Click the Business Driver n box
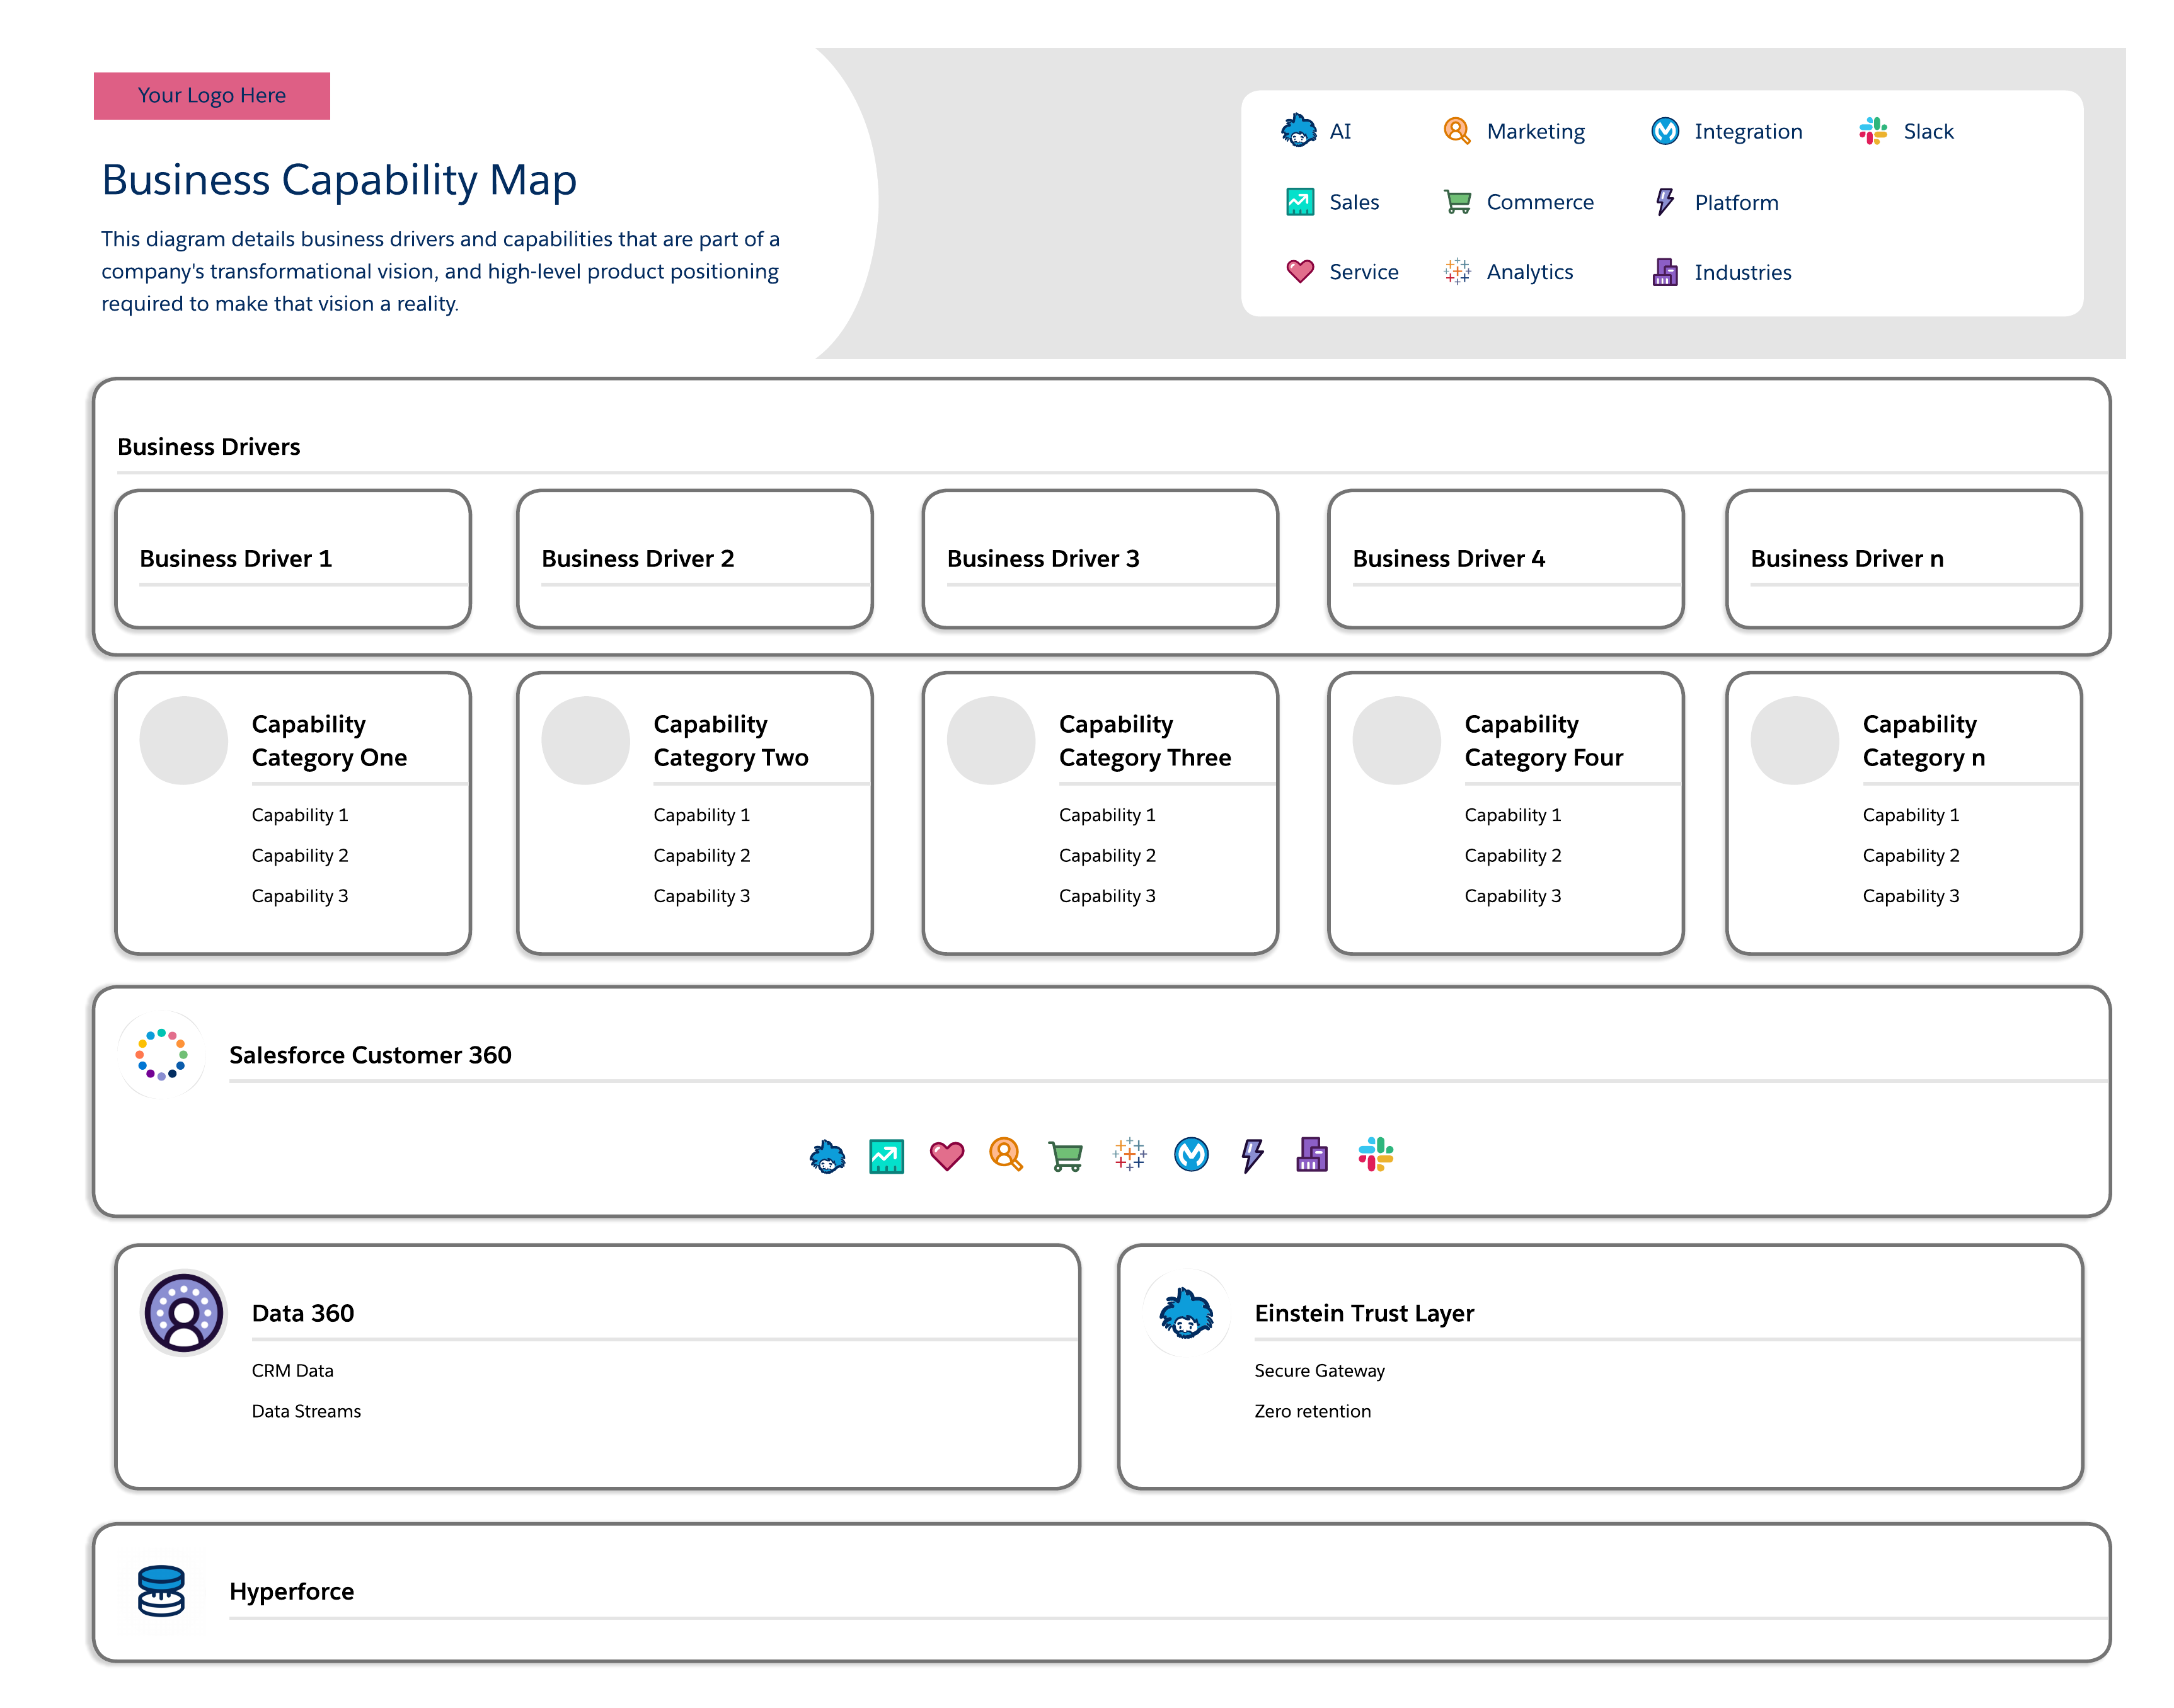This screenshot has width=2174, height=1708. point(1903,559)
